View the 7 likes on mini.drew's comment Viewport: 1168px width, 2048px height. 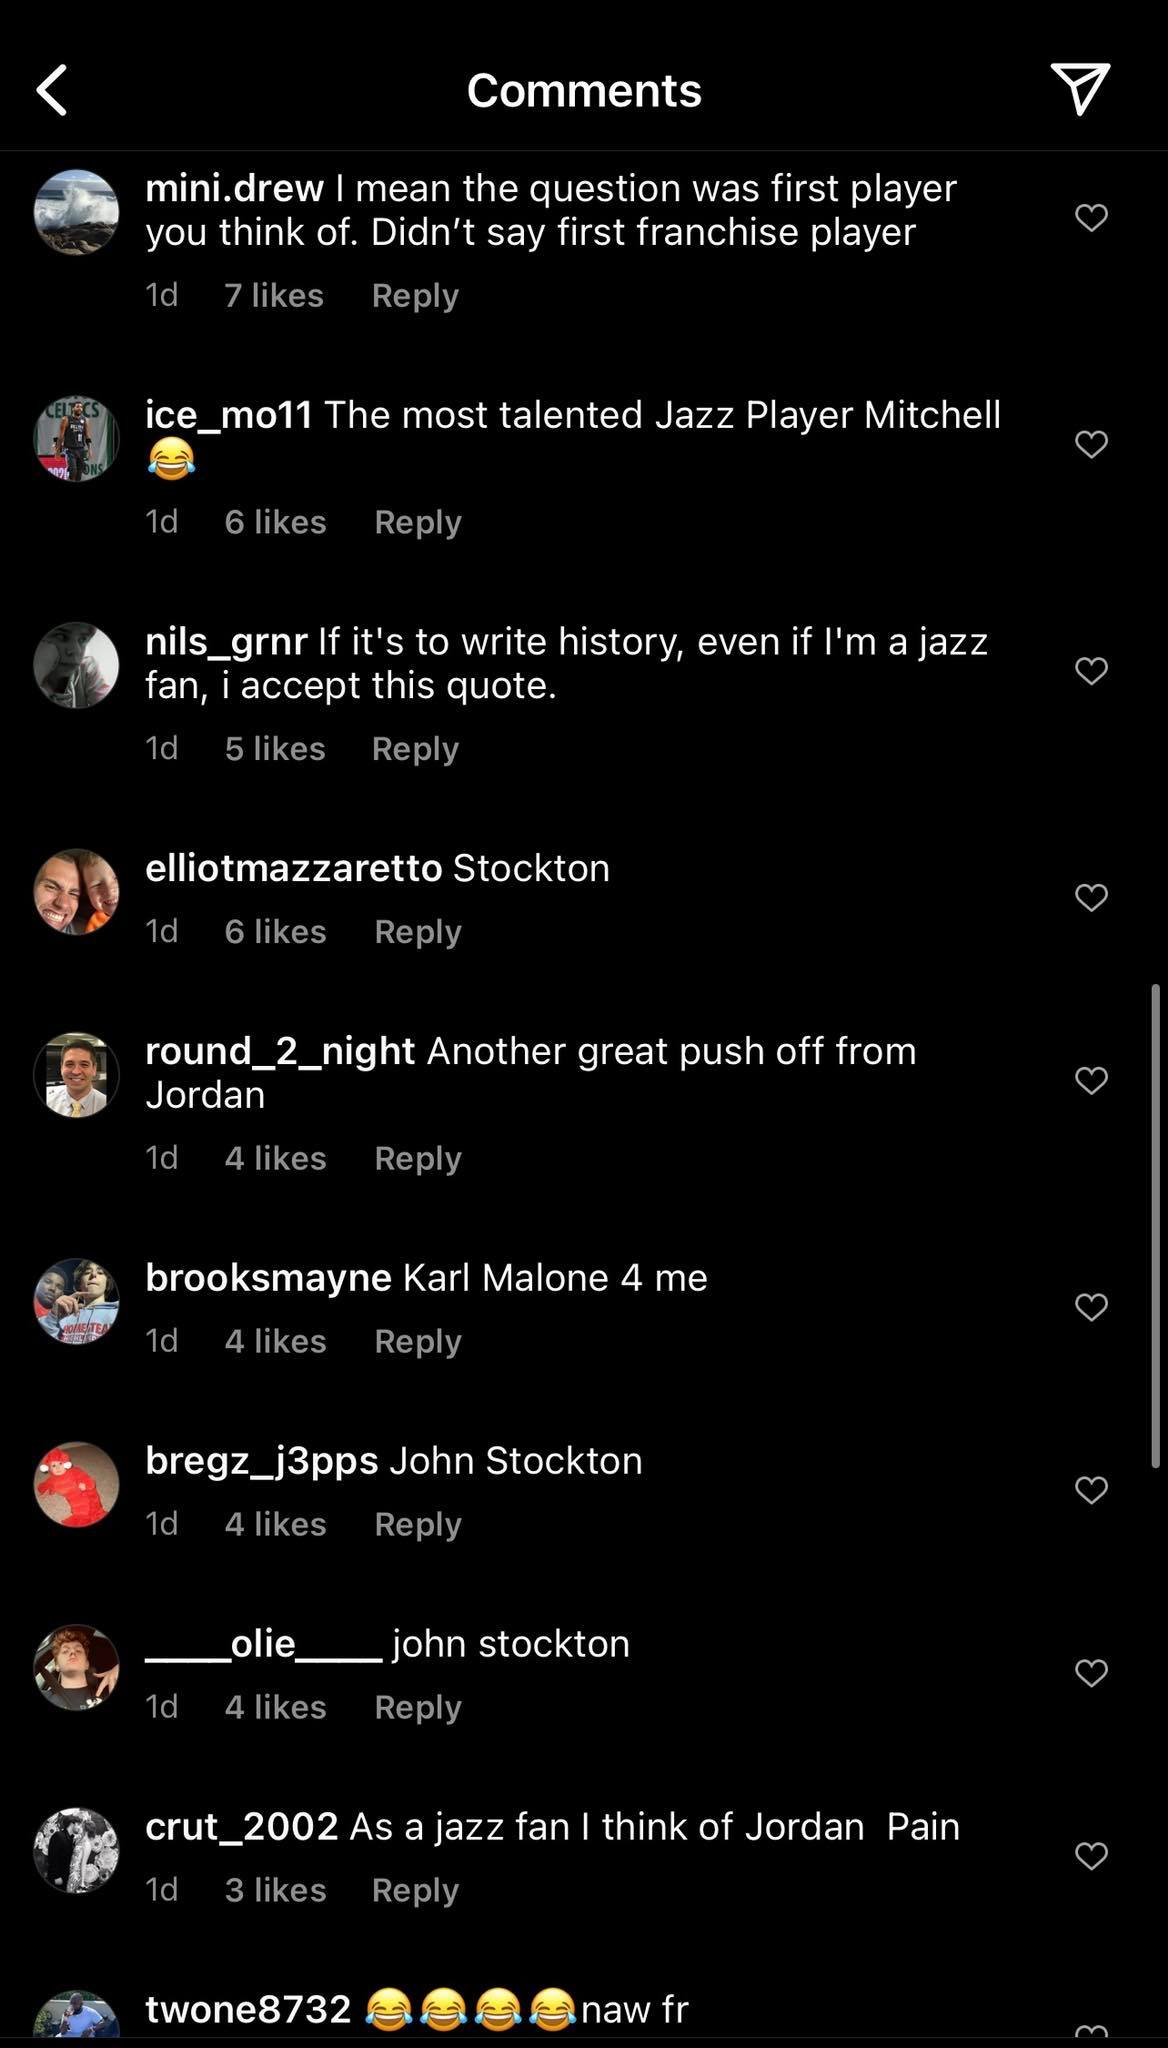coord(274,295)
